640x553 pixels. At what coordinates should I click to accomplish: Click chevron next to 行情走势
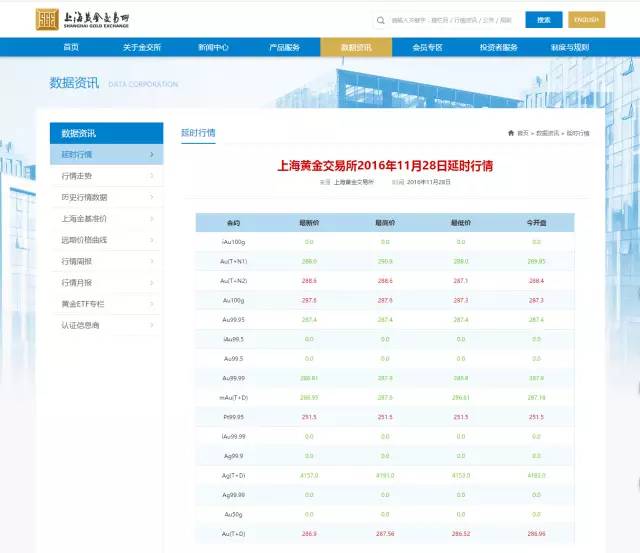152,176
